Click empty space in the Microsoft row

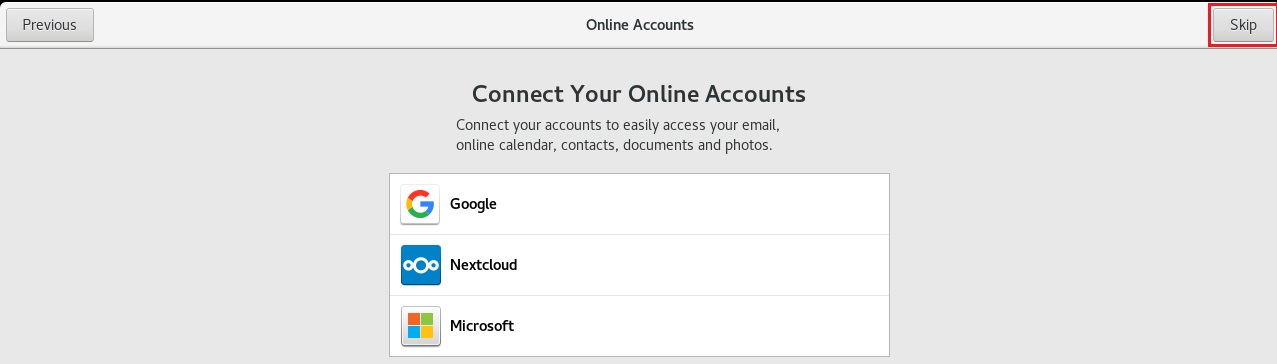point(700,326)
